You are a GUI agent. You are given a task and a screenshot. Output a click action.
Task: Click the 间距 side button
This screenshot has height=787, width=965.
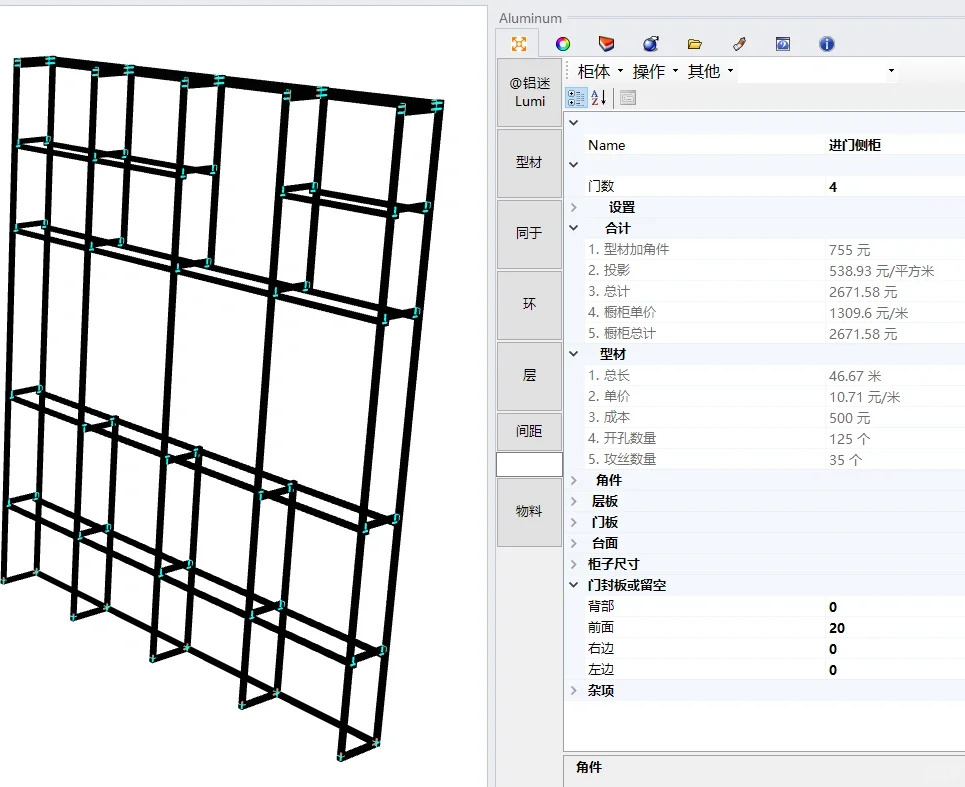(x=529, y=431)
